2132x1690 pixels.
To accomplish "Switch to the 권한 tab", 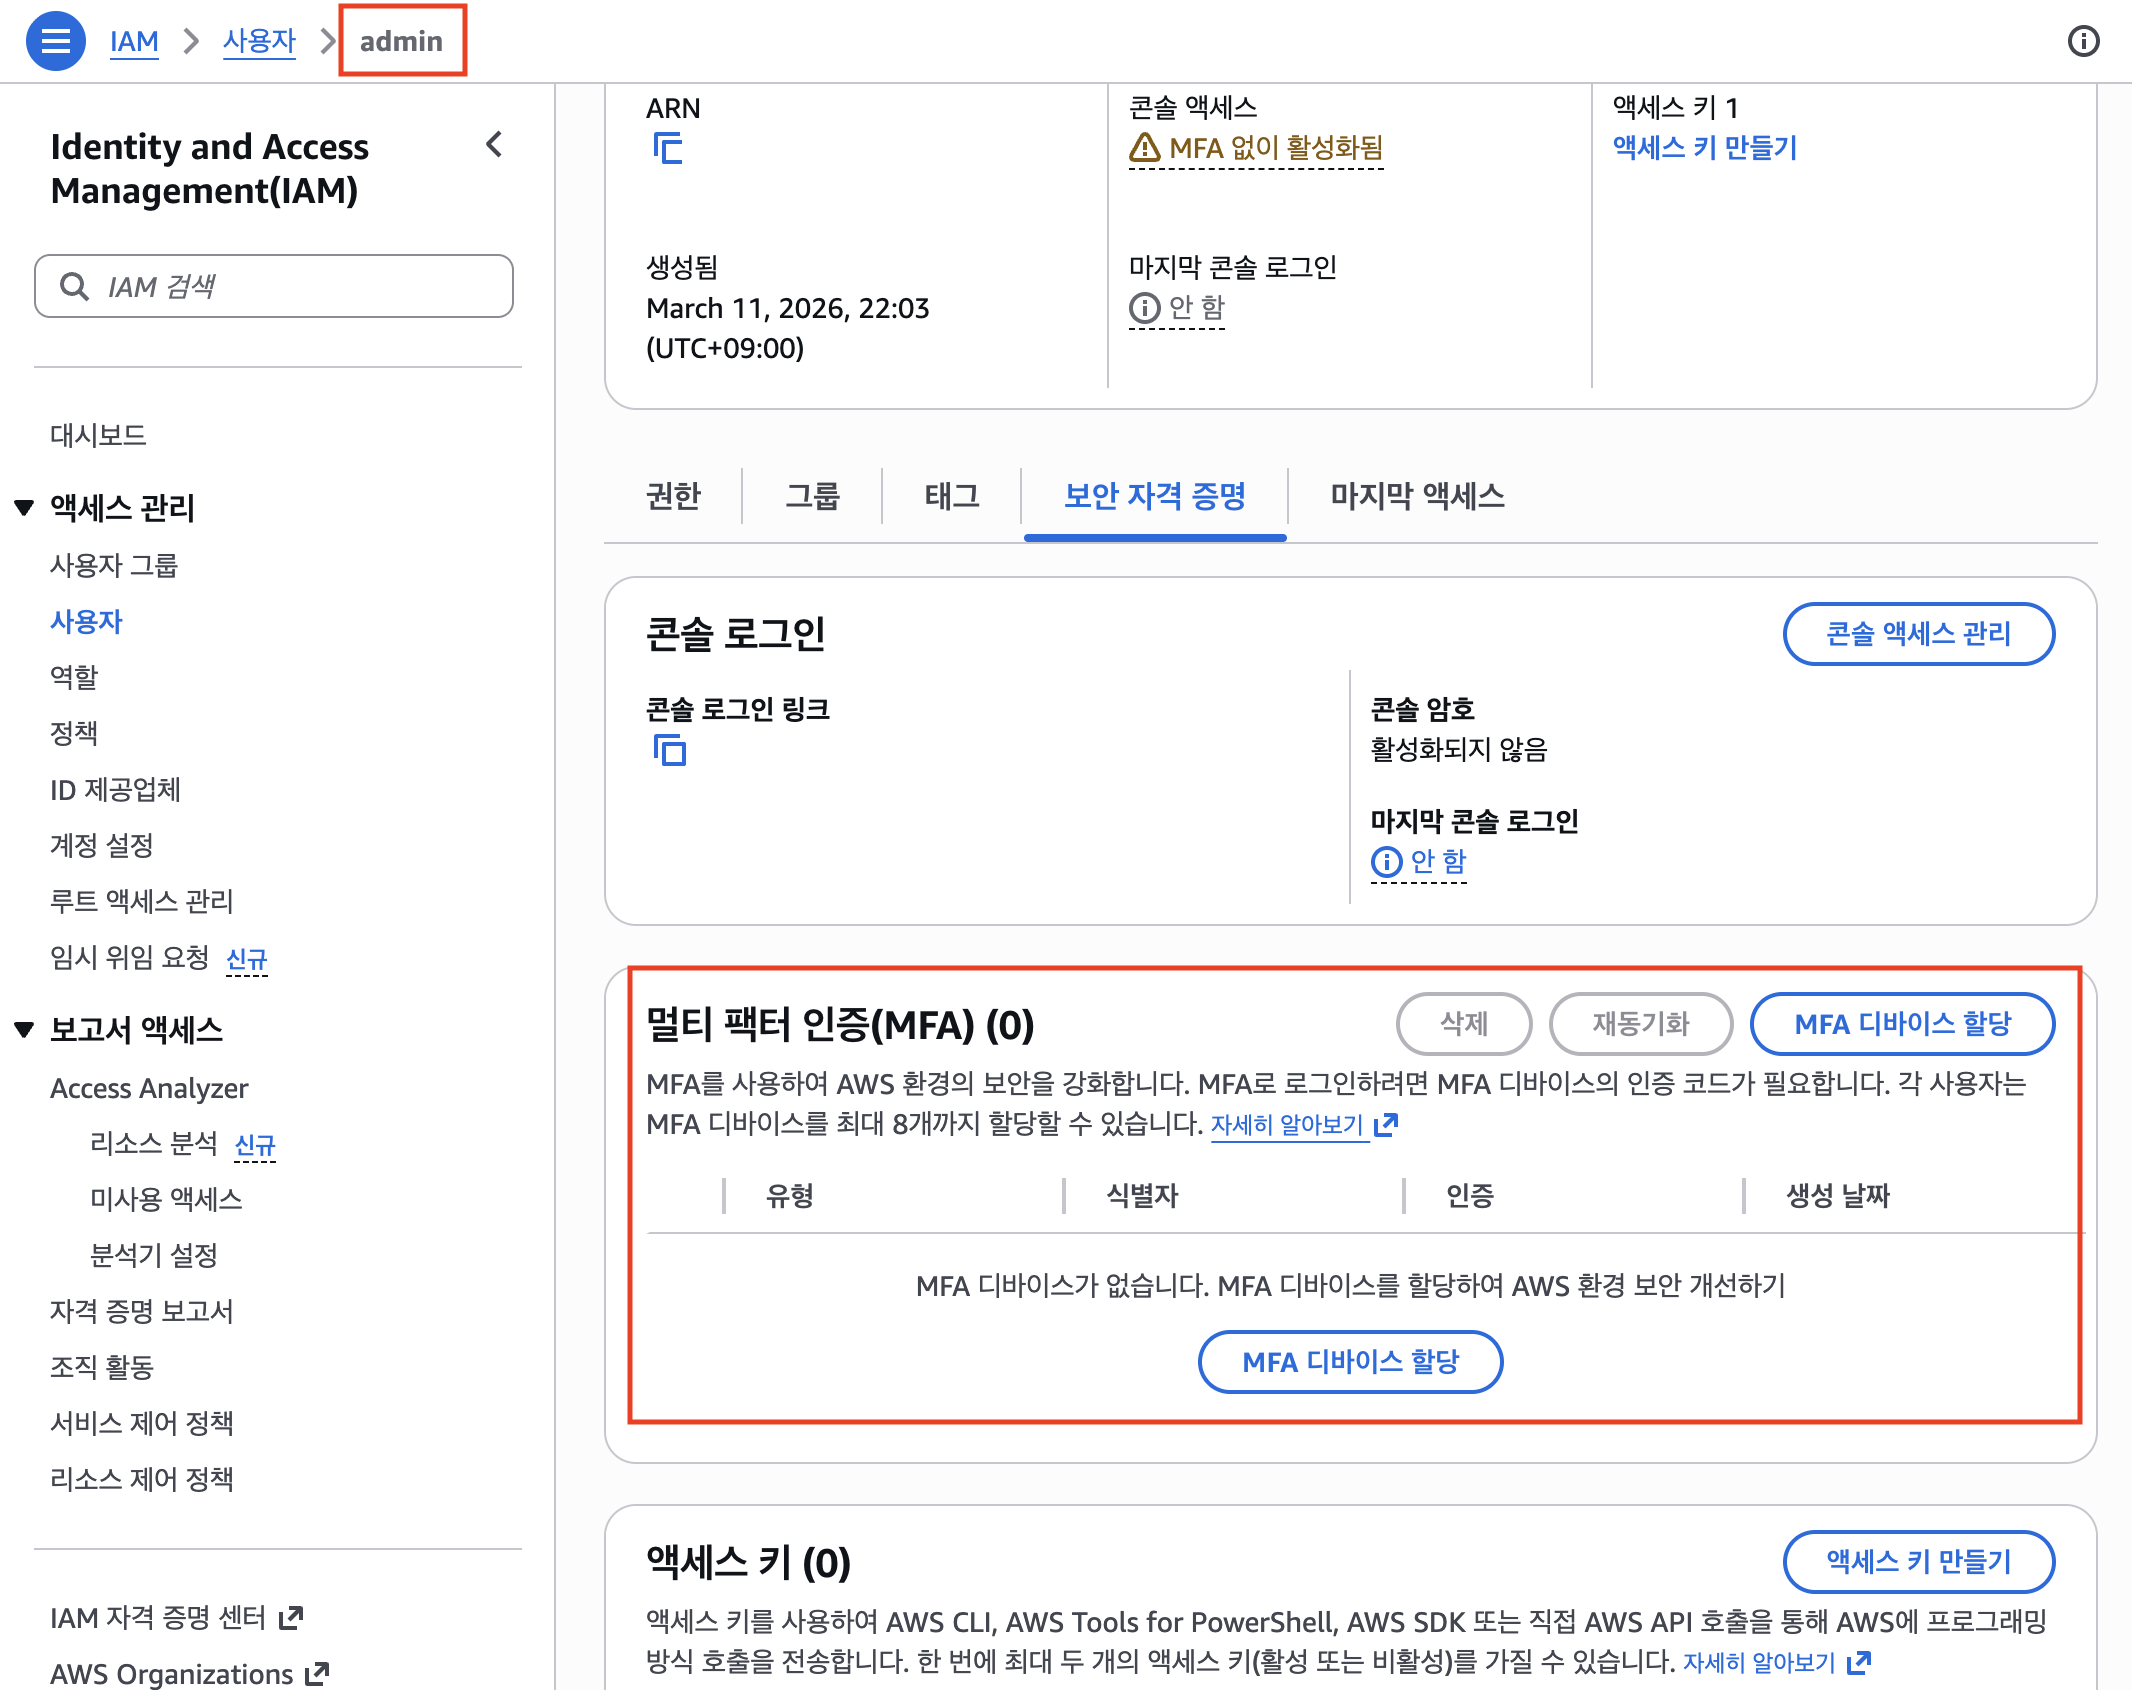I will (673, 496).
